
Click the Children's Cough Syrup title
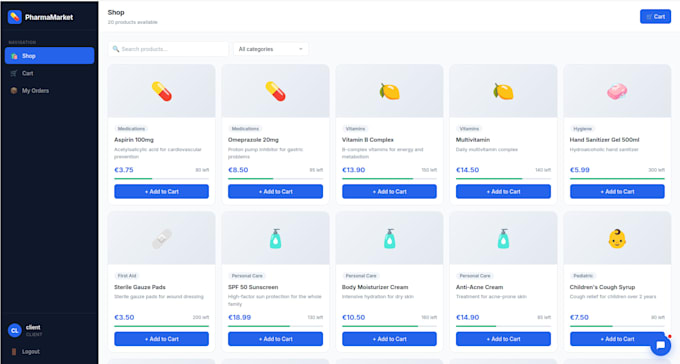[602, 287]
